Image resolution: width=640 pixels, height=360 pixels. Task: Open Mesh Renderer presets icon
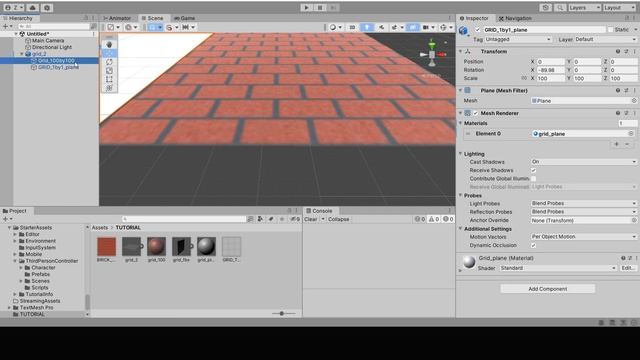(626, 113)
